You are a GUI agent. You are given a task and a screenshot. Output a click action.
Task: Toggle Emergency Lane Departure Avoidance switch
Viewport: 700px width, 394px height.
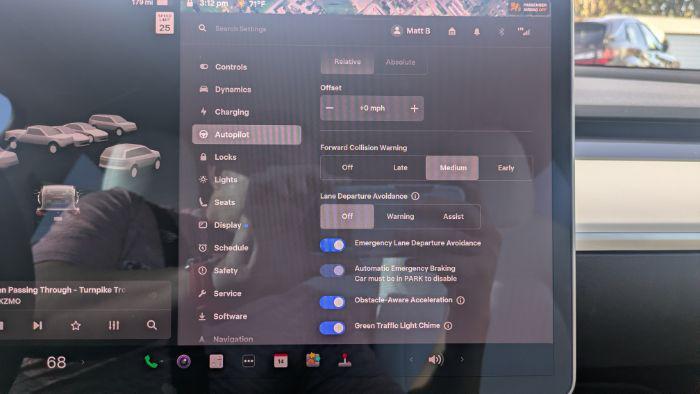[x=332, y=245]
